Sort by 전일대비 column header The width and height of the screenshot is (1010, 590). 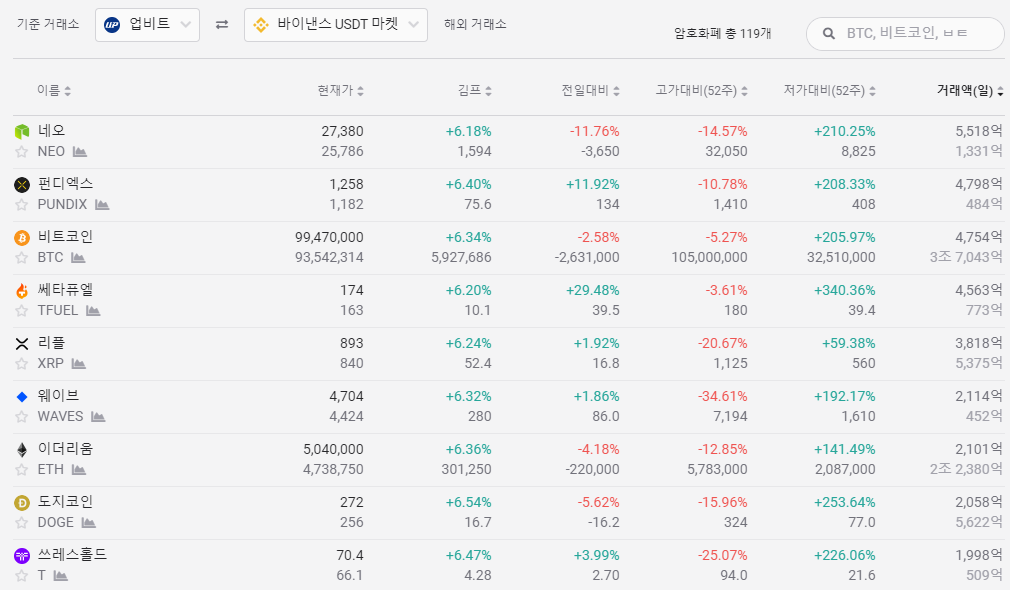pyautogui.click(x=590, y=91)
